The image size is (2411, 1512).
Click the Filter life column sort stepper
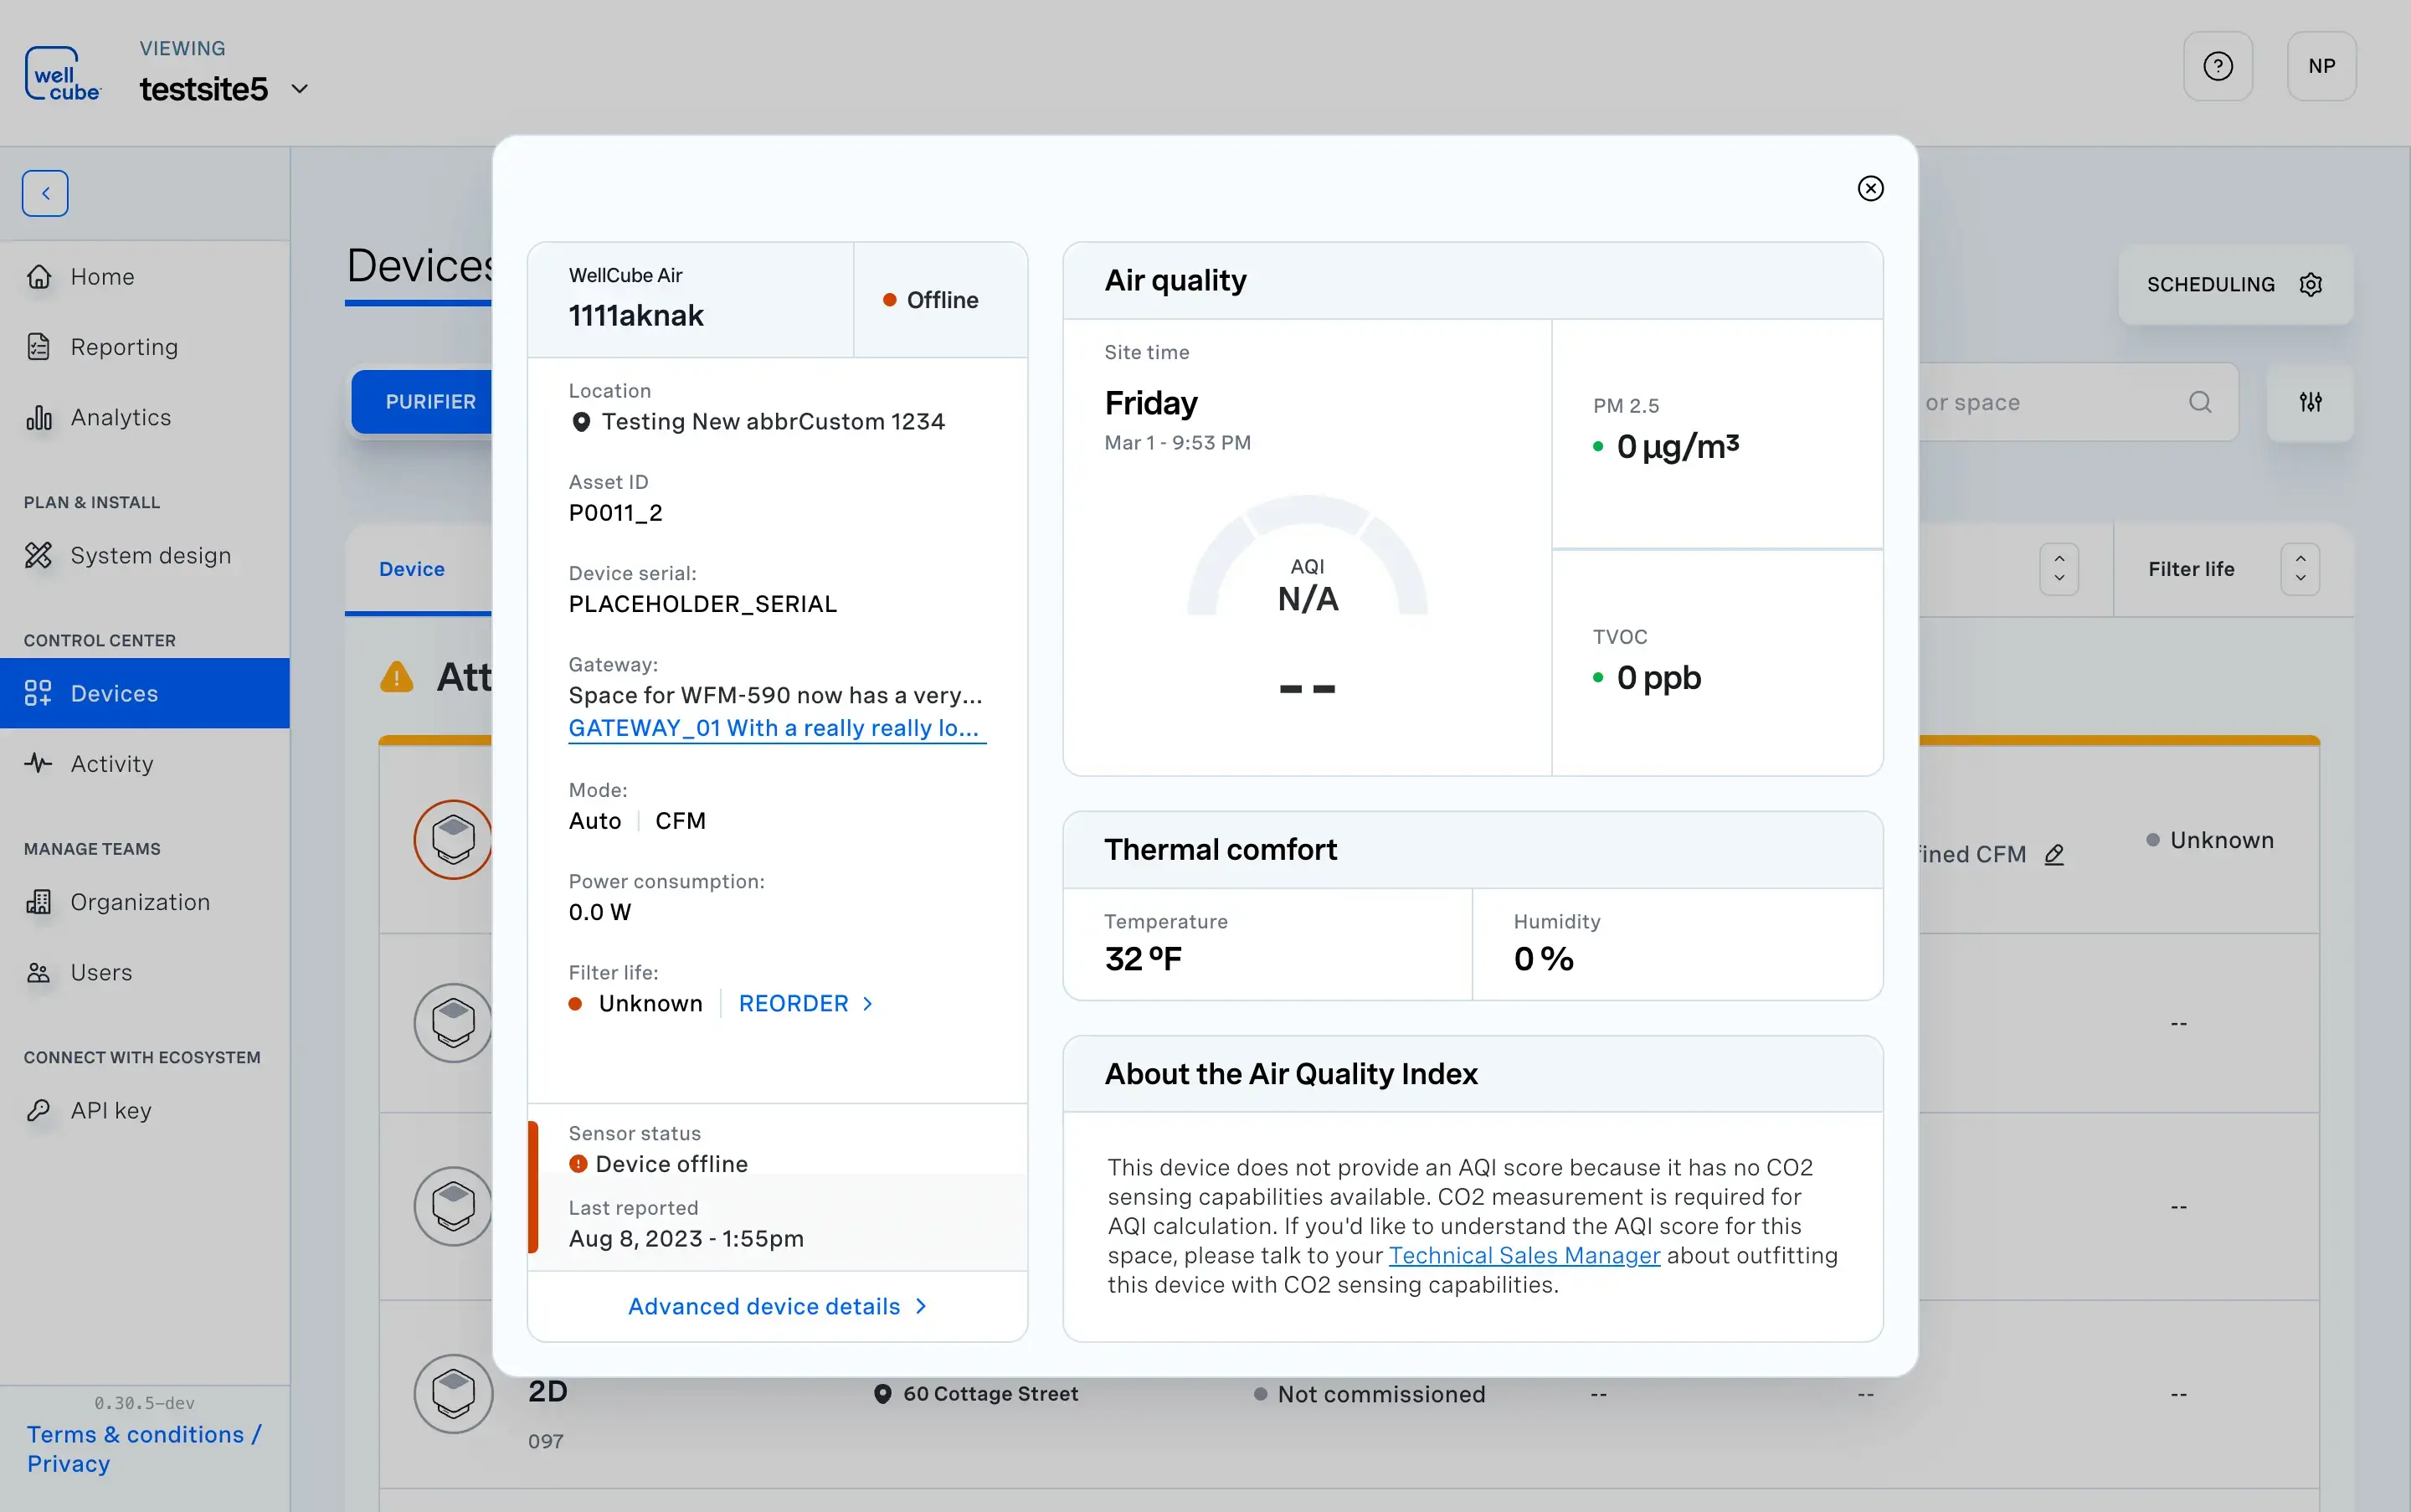pyautogui.click(x=2299, y=568)
